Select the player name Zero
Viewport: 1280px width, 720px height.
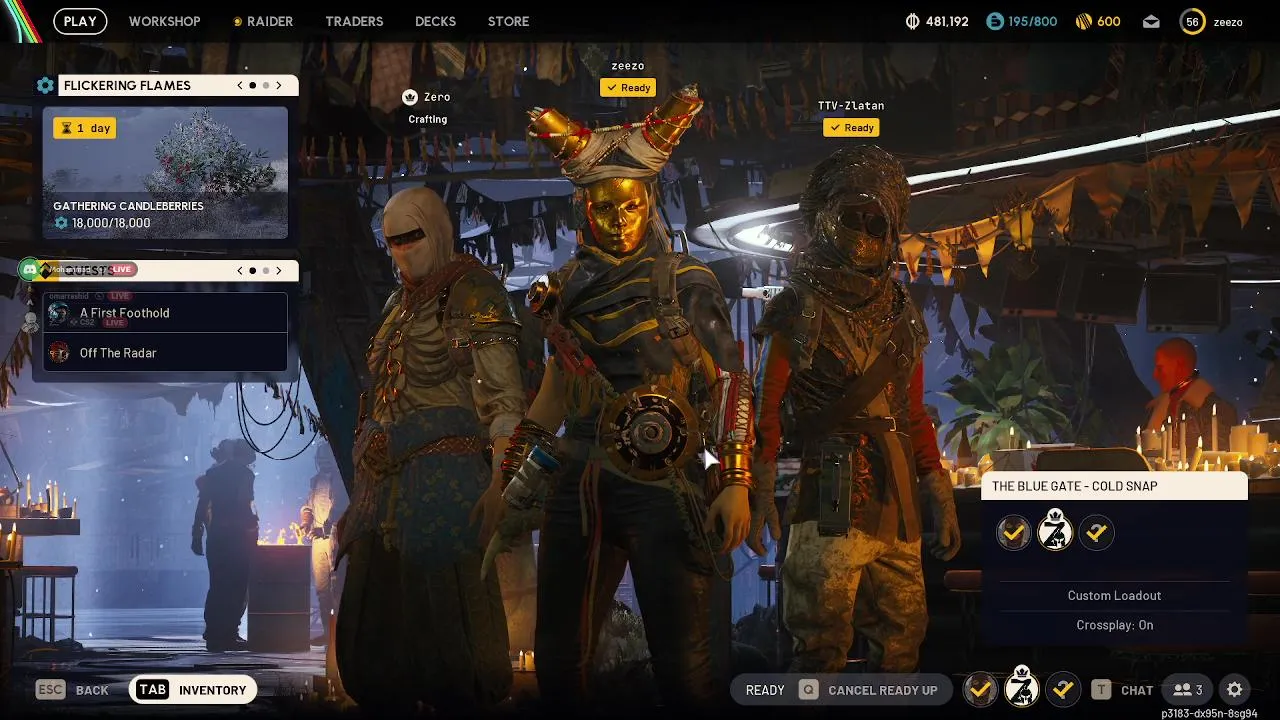point(437,97)
